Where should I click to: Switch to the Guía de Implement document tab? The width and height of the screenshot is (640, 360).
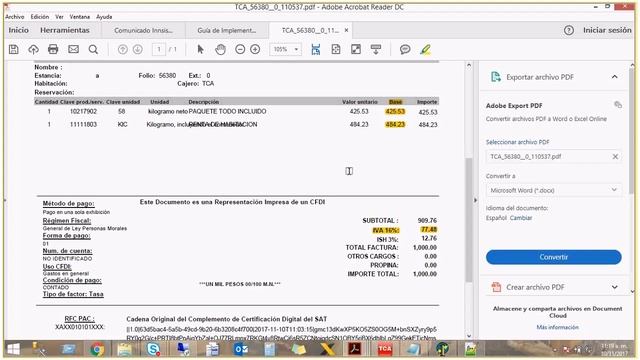tap(227, 30)
